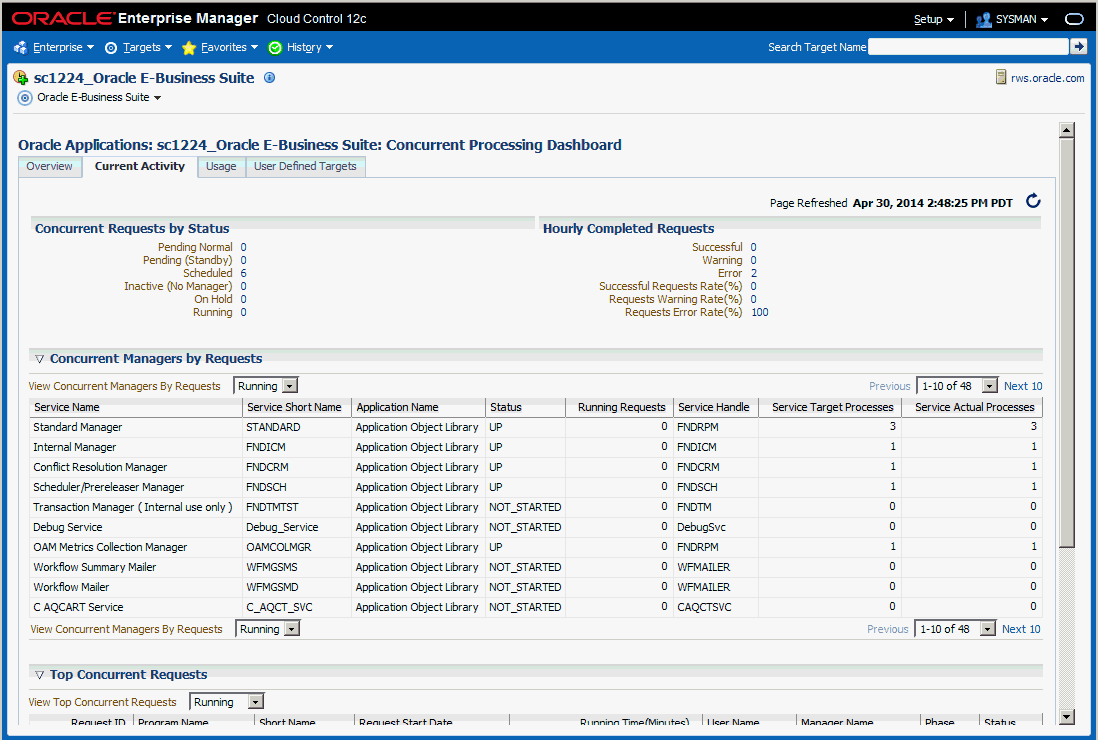Open the top 1-10 of 48 range dropdown
The image size is (1098, 740).
(x=957, y=386)
